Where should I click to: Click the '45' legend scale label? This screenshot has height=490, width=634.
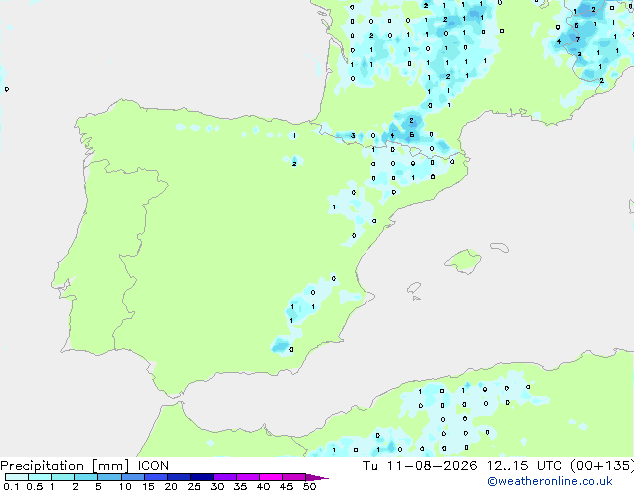tap(286, 486)
